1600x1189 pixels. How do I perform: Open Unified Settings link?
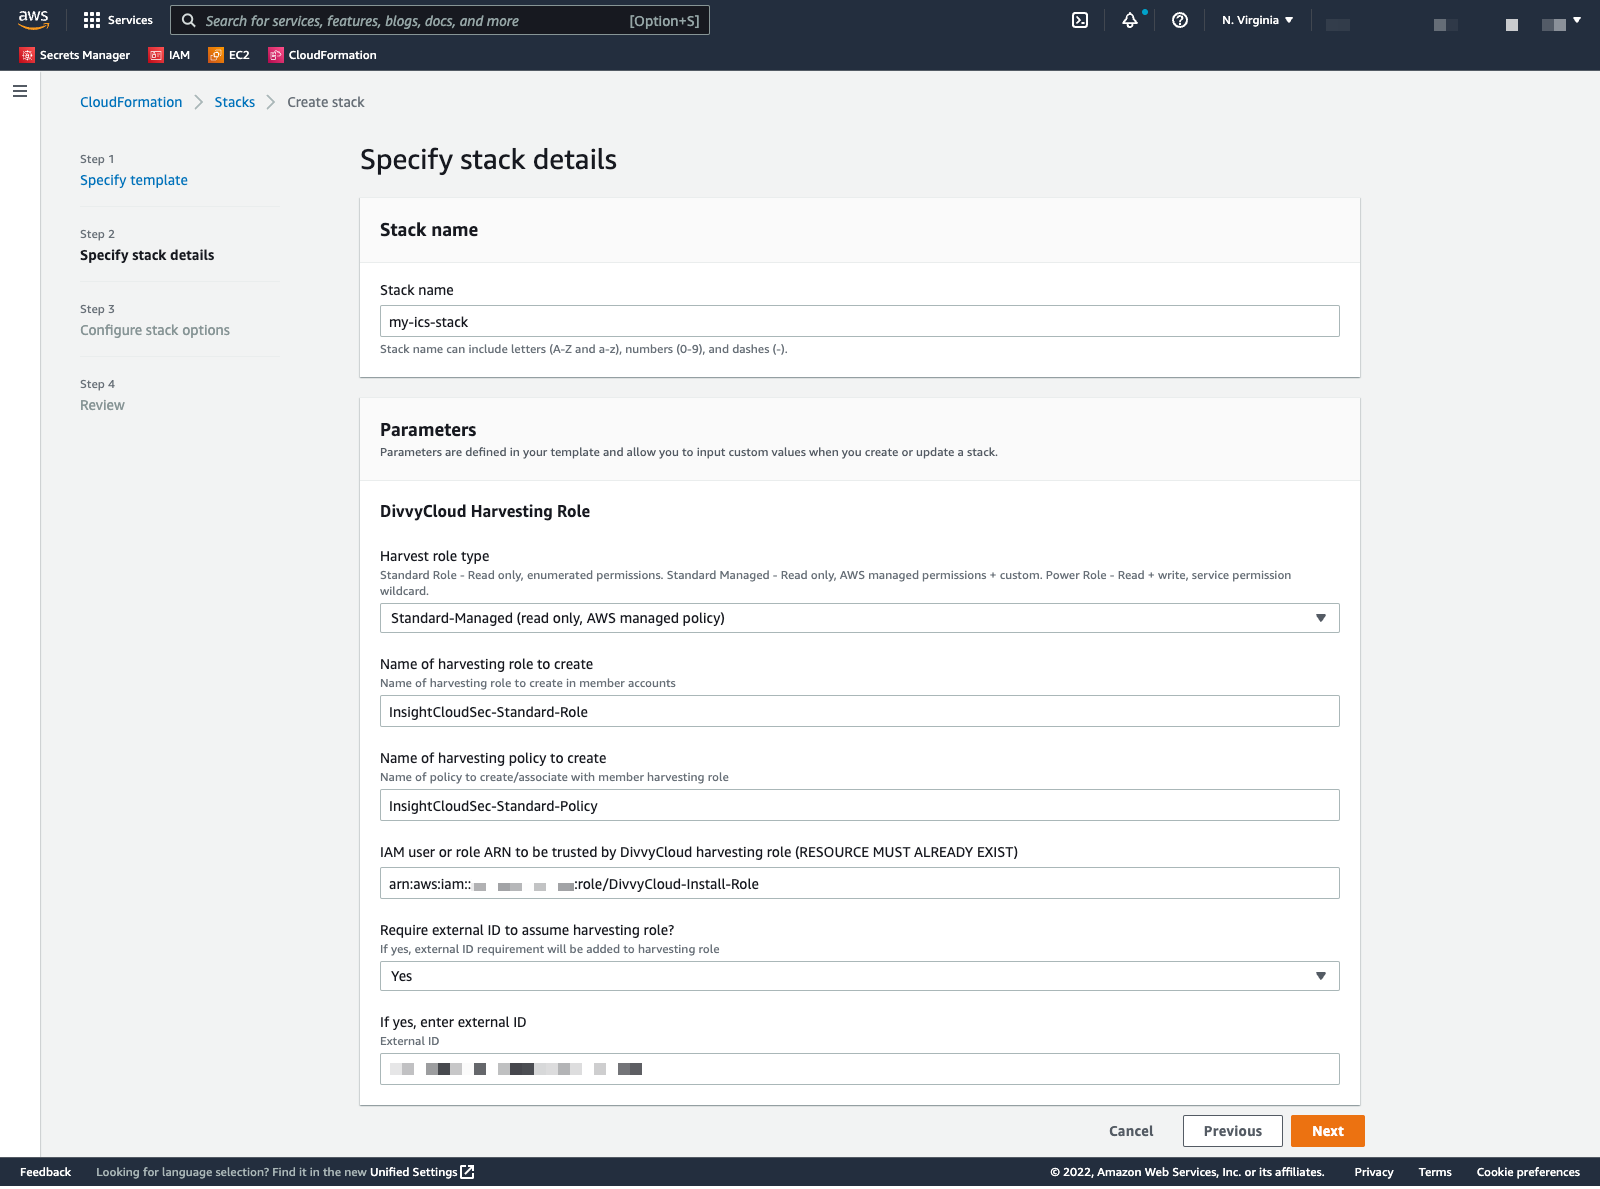coord(413,1172)
